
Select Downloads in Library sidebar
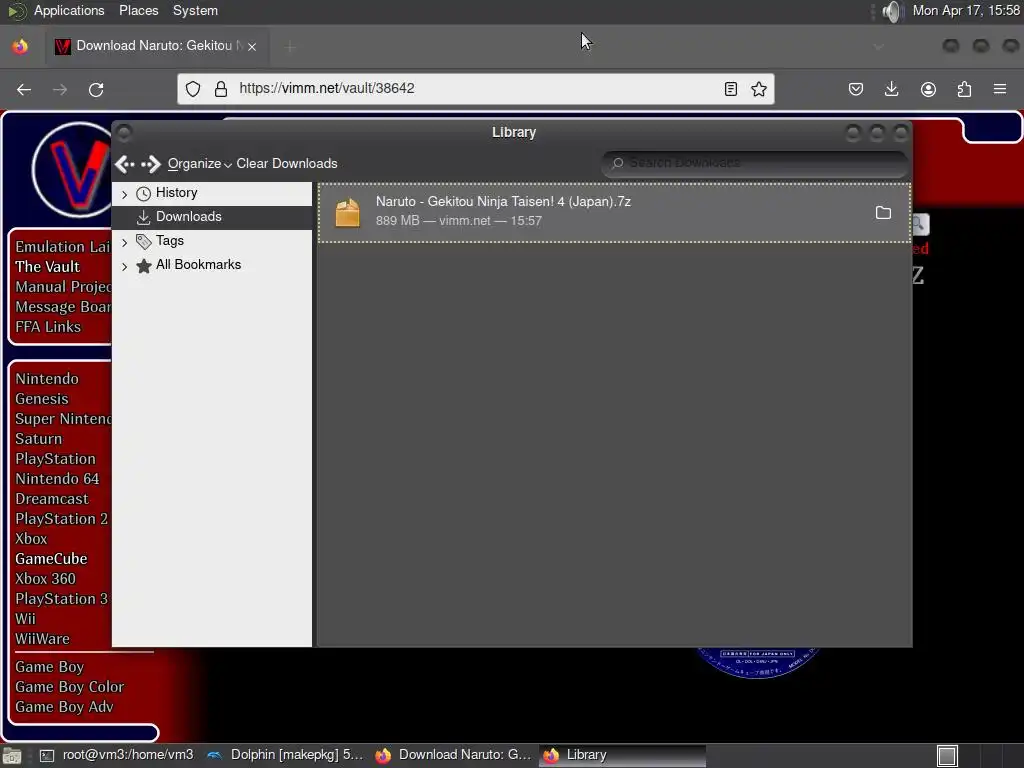(212, 217)
